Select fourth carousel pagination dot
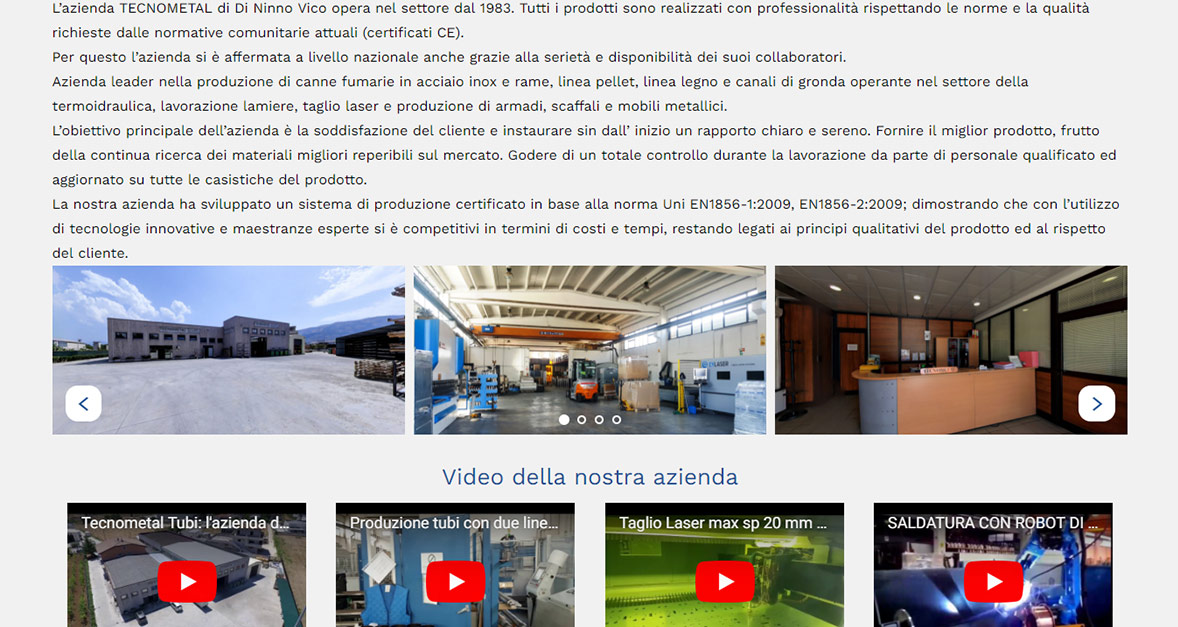 616,420
